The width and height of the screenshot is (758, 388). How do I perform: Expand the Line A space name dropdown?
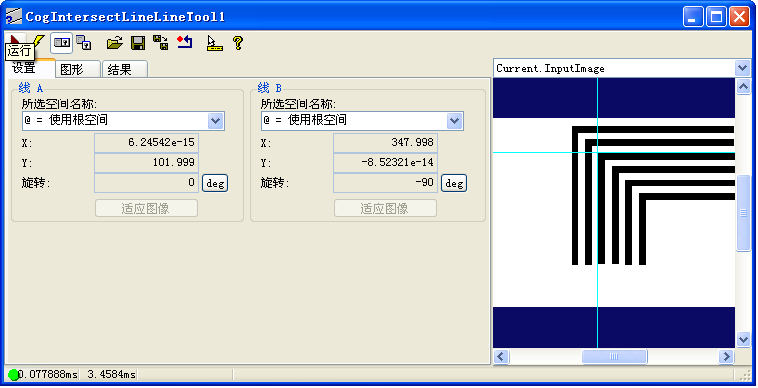tap(216, 121)
